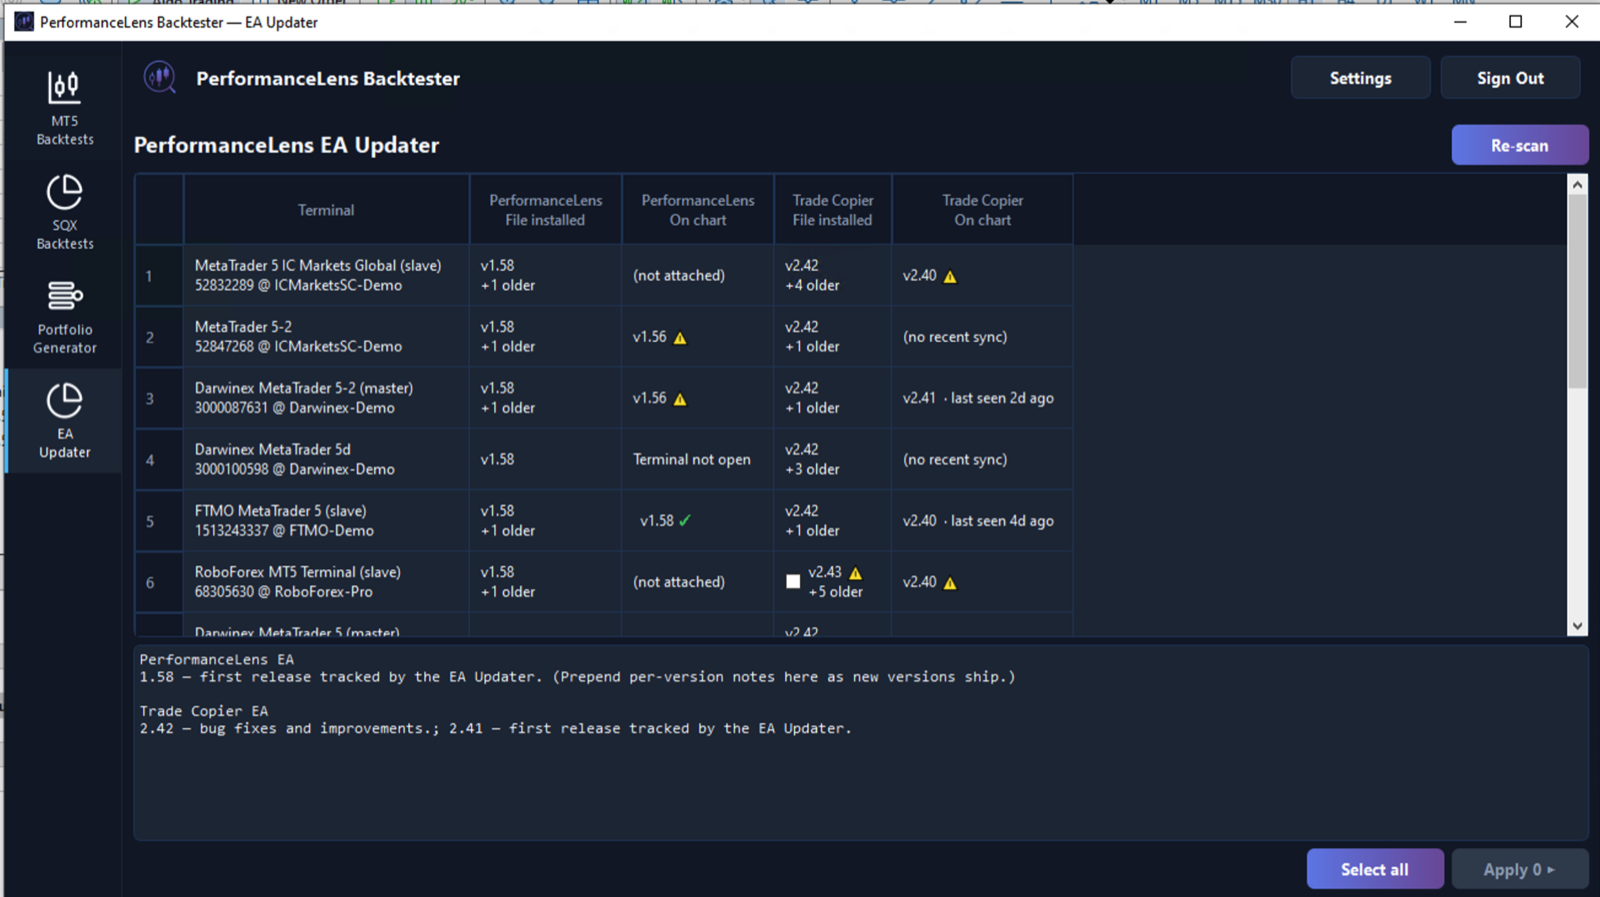Open the SQX Backtests pie-chart icon
The height and width of the screenshot is (897, 1600).
(64, 192)
